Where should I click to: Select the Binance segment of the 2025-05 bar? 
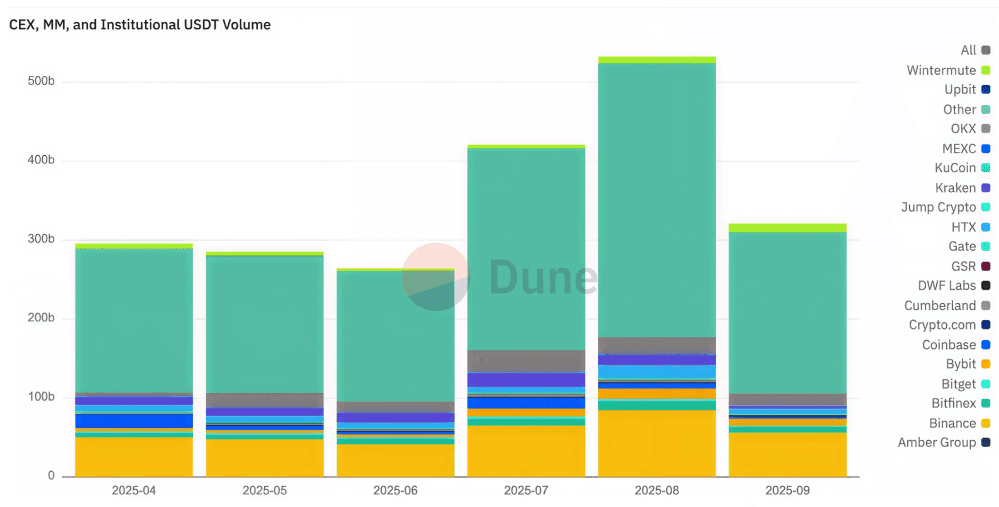pyautogui.click(x=264, y=458)
